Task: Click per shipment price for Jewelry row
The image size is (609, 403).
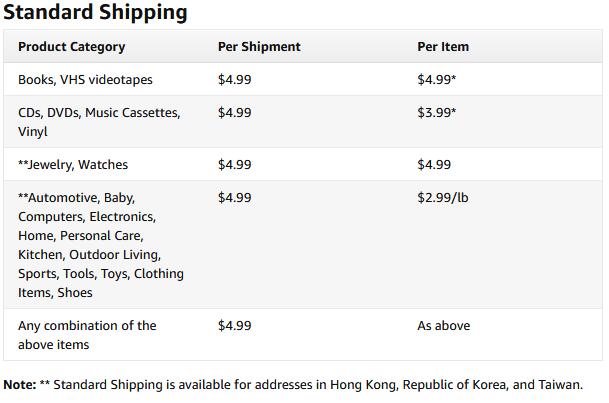Action: tap(235, 165)
